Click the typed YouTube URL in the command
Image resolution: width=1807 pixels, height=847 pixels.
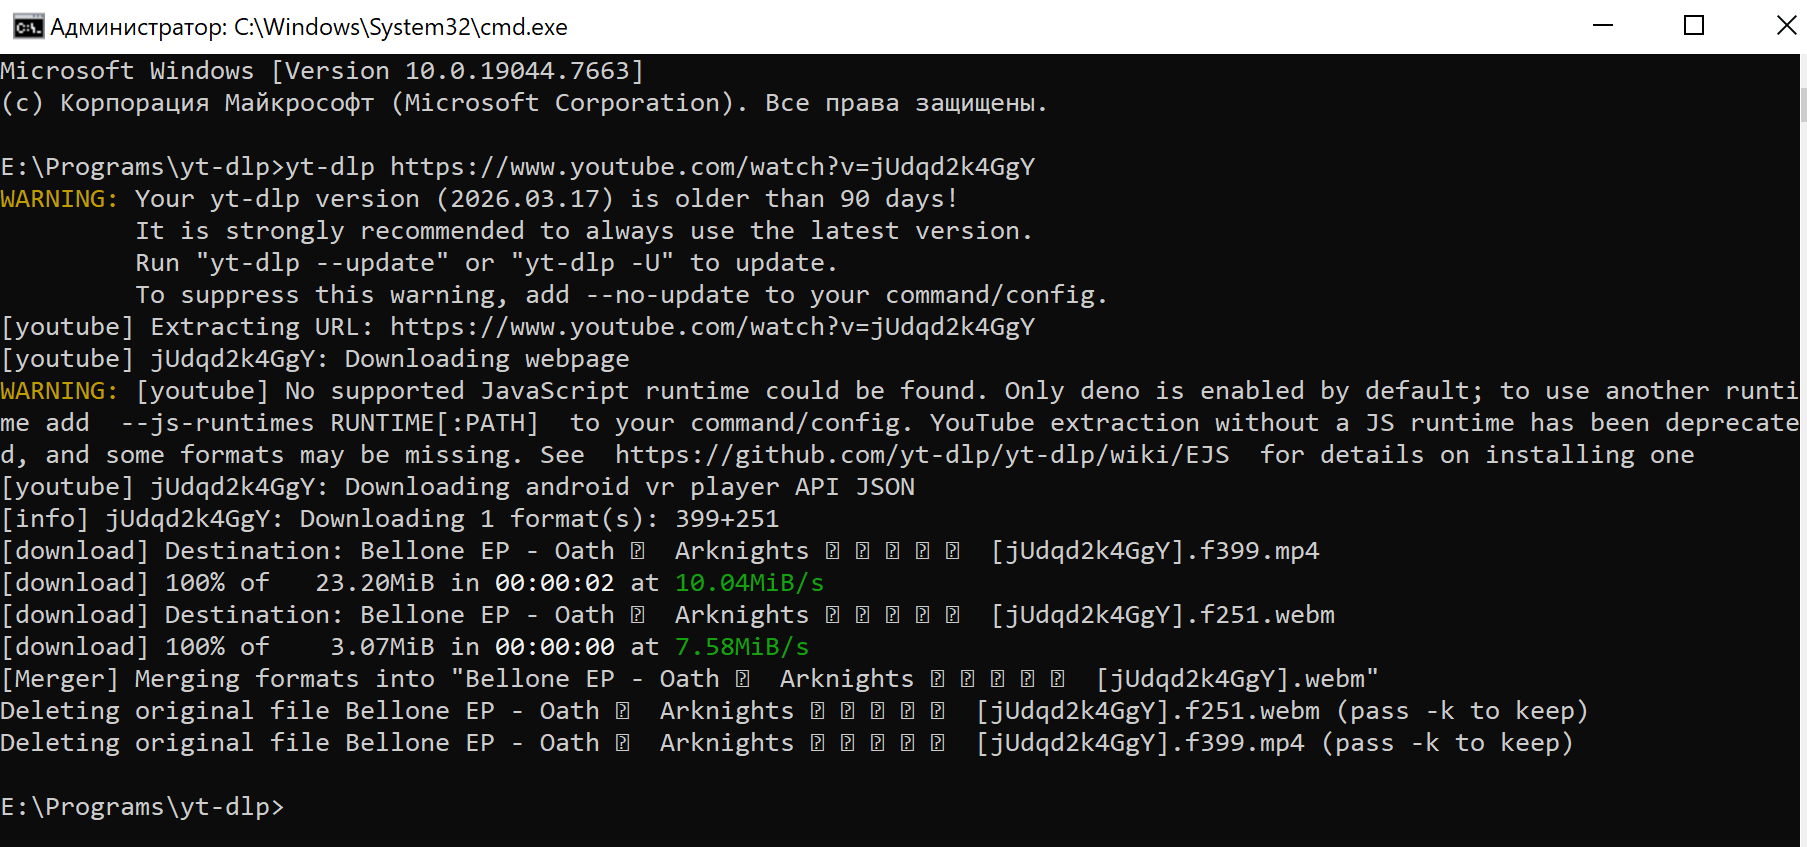pos(712,167)
